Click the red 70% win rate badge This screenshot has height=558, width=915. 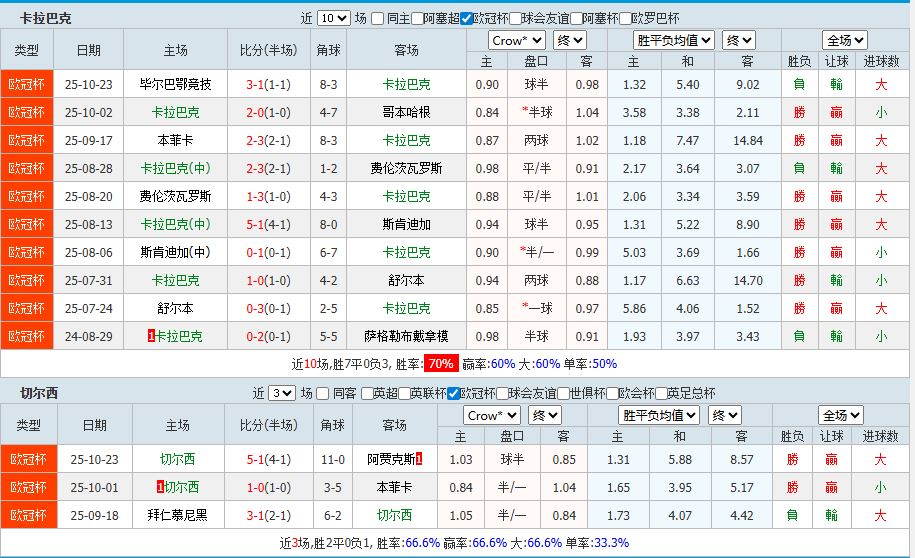pyautogui.click(x=442, y=363)
